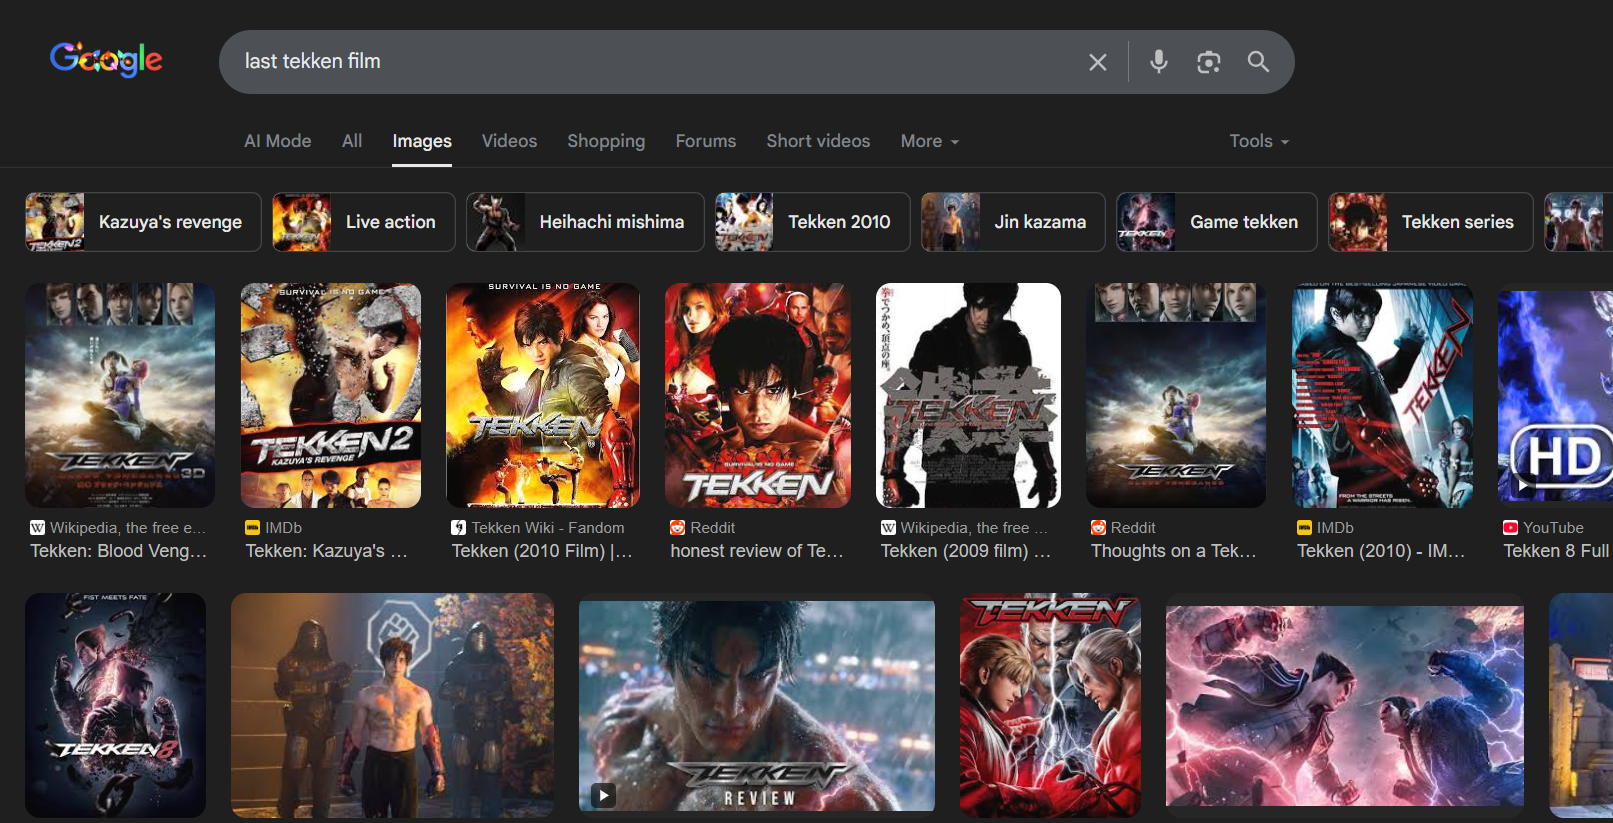
Task: Open the Tekken Wiki Fandom poster image
Action: pyautogui.click(x=543, y=395)
